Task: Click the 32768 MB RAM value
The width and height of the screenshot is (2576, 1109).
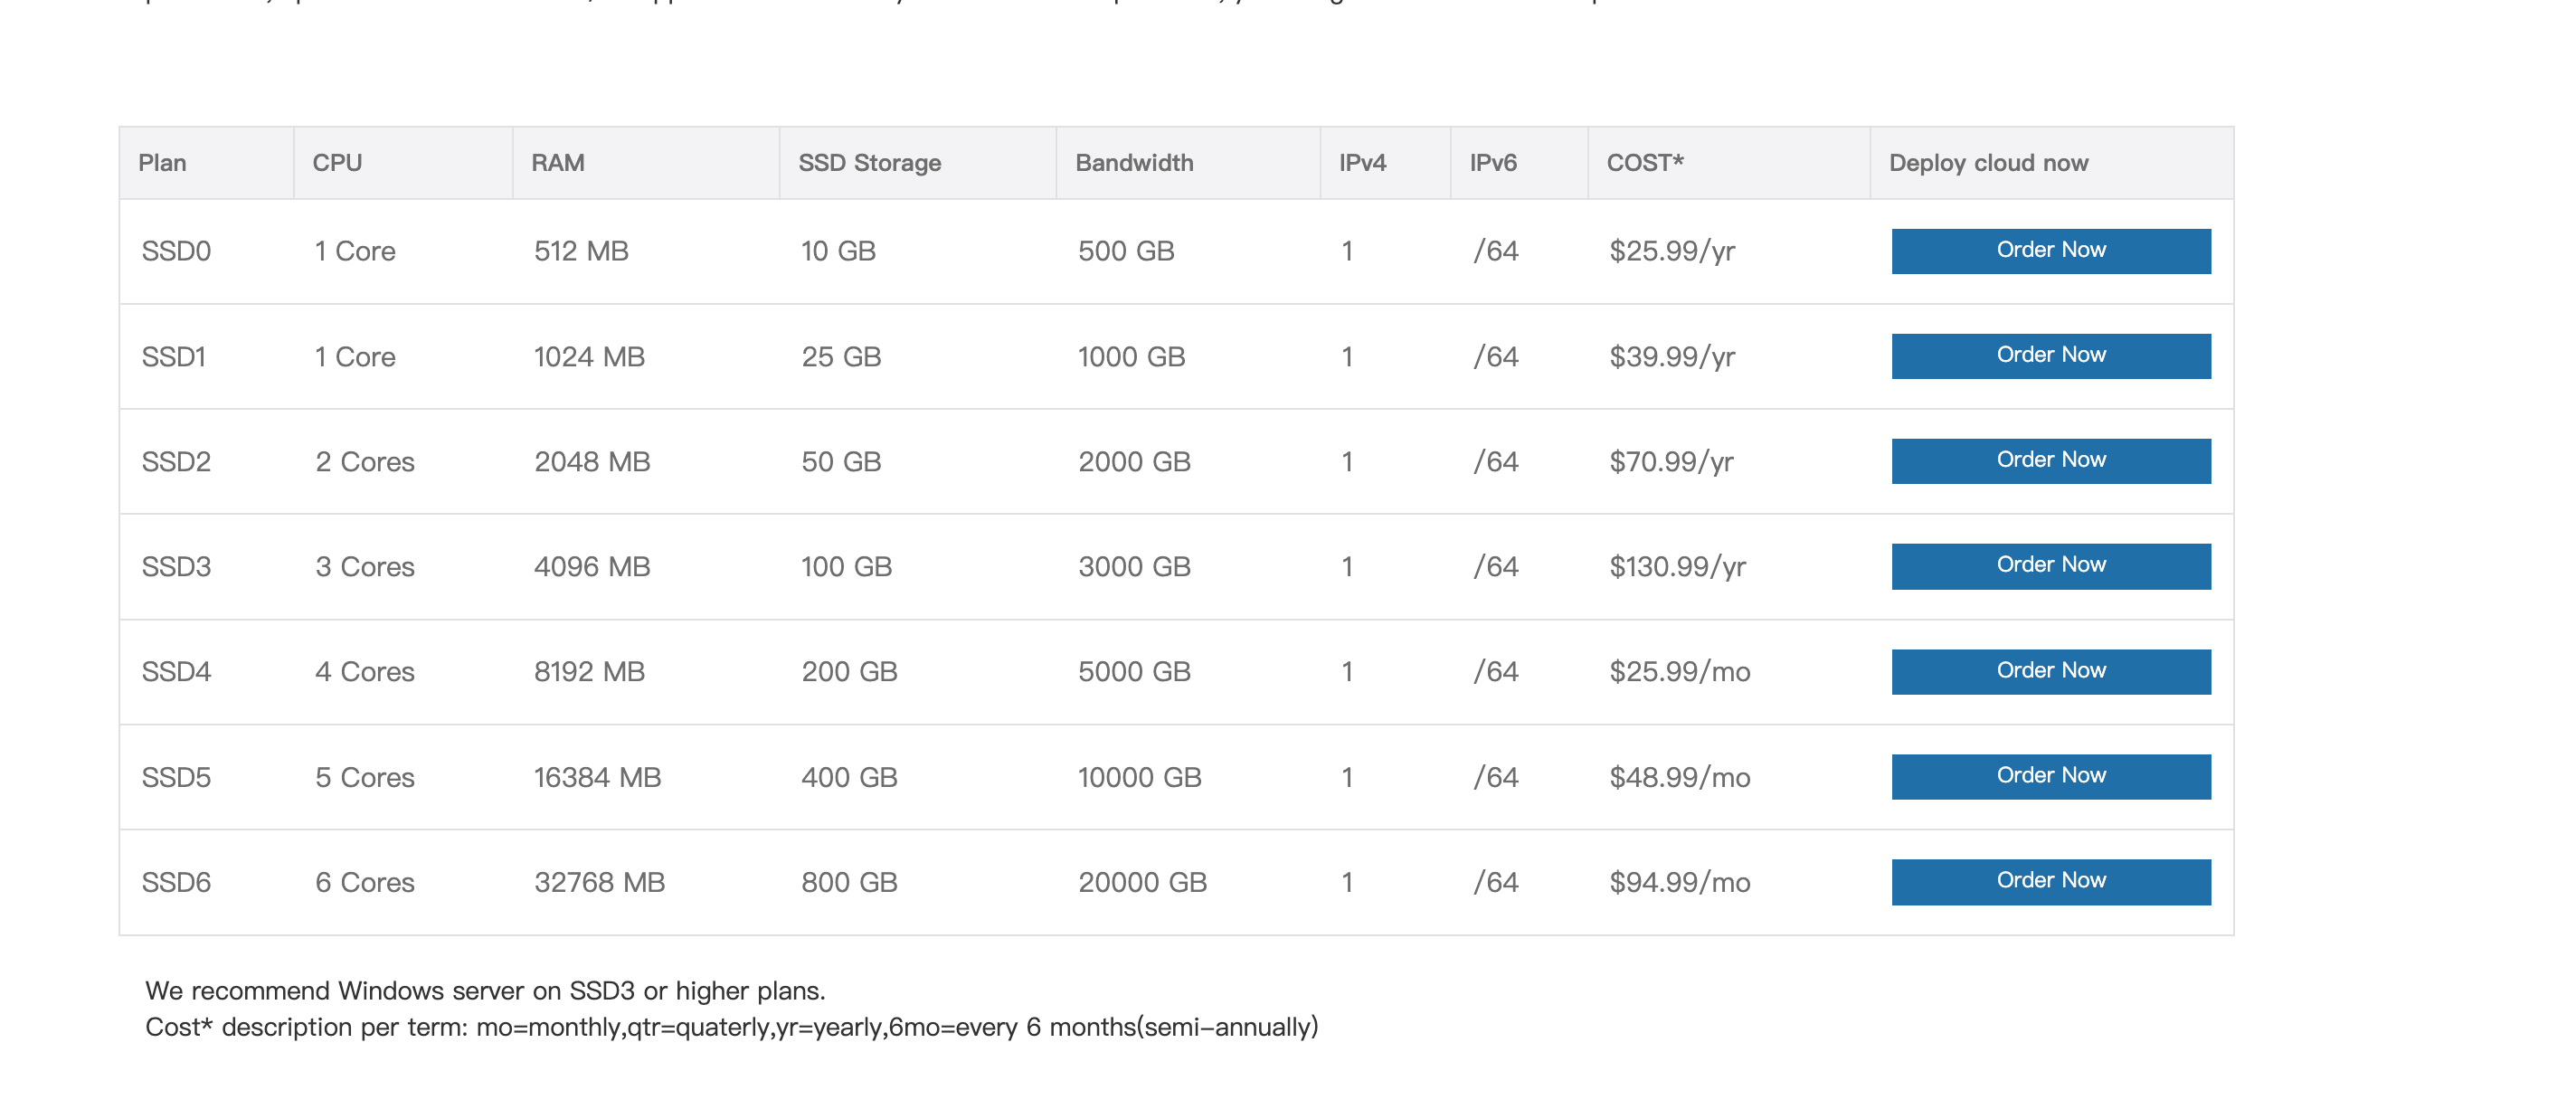Action: click(600, 881)
